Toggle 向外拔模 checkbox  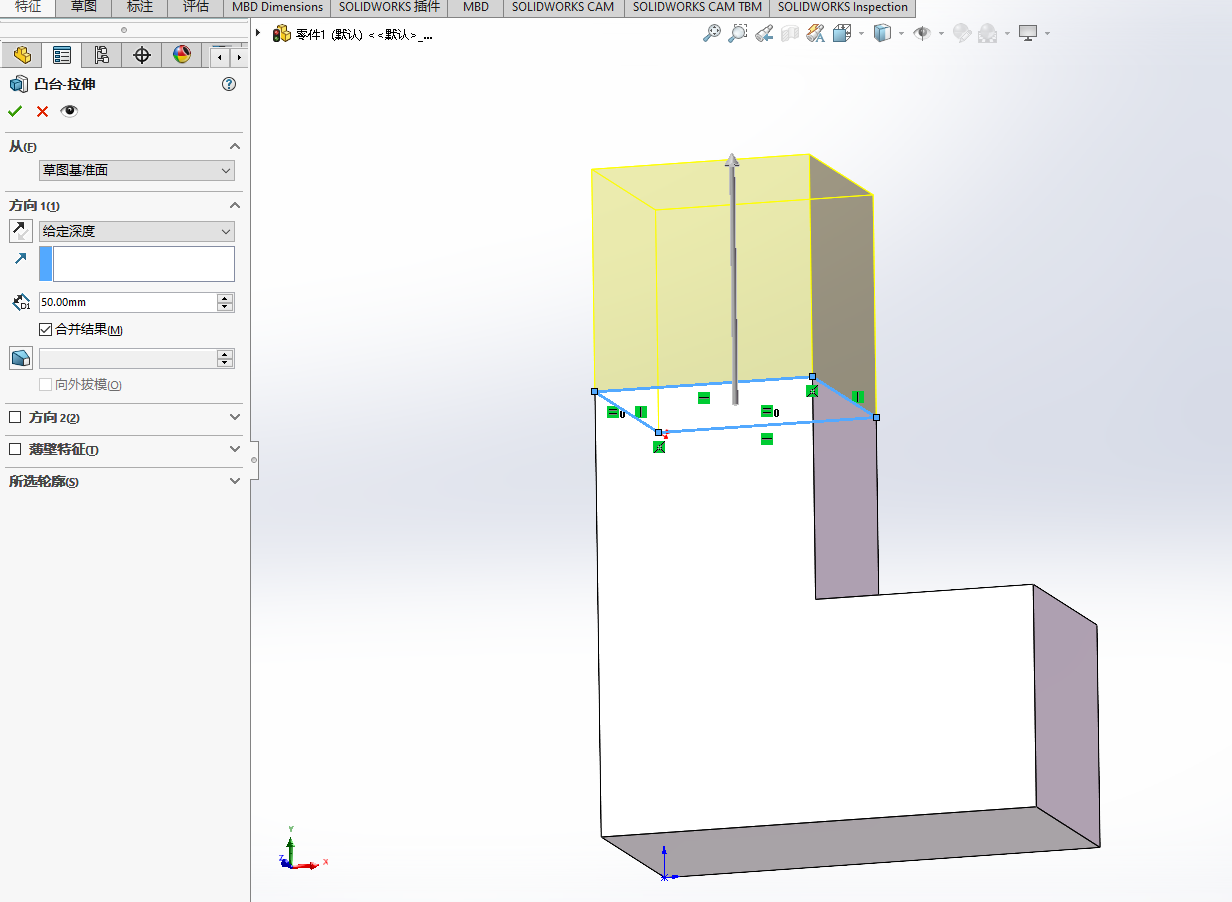pos(45,384)
